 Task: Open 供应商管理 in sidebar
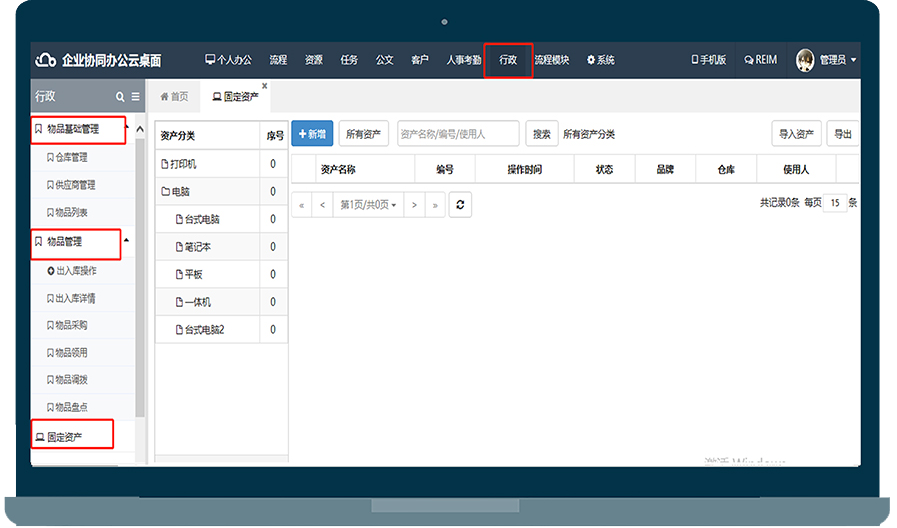[71, 185]
